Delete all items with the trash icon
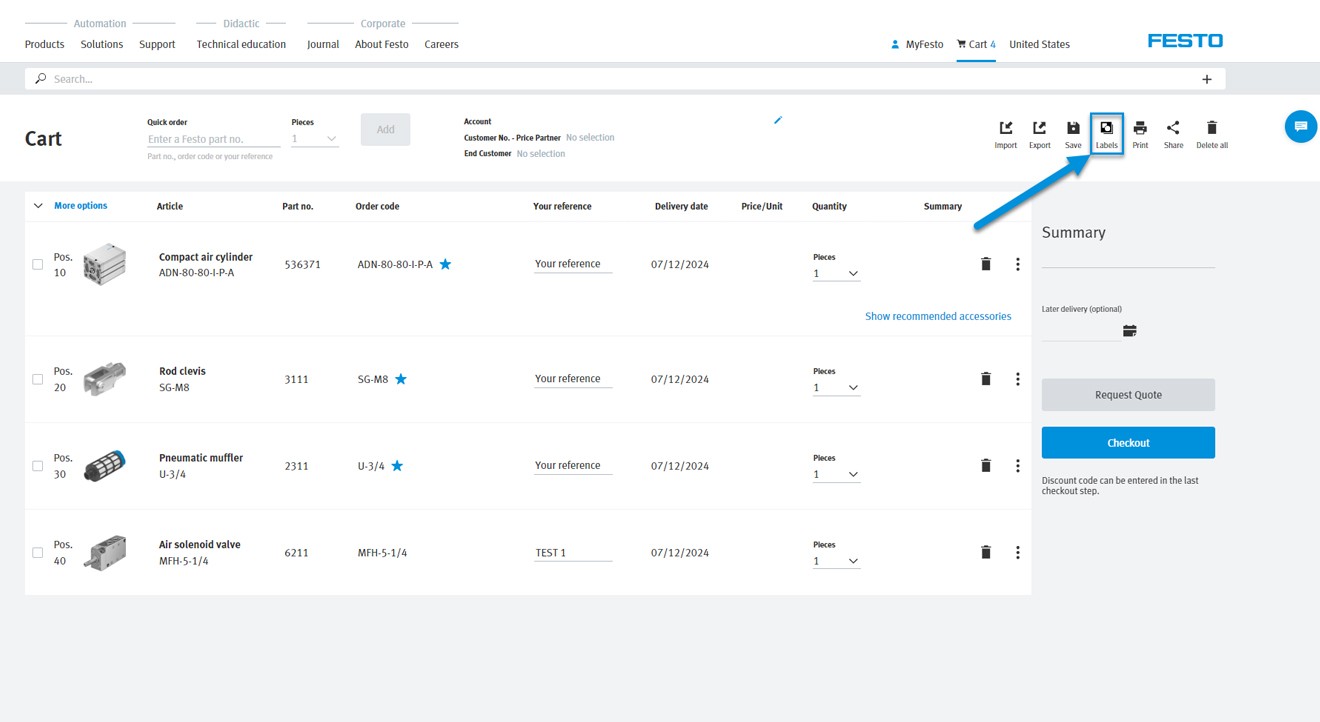This screenshot has height=722, width=1320. (x=1211, y=132)
